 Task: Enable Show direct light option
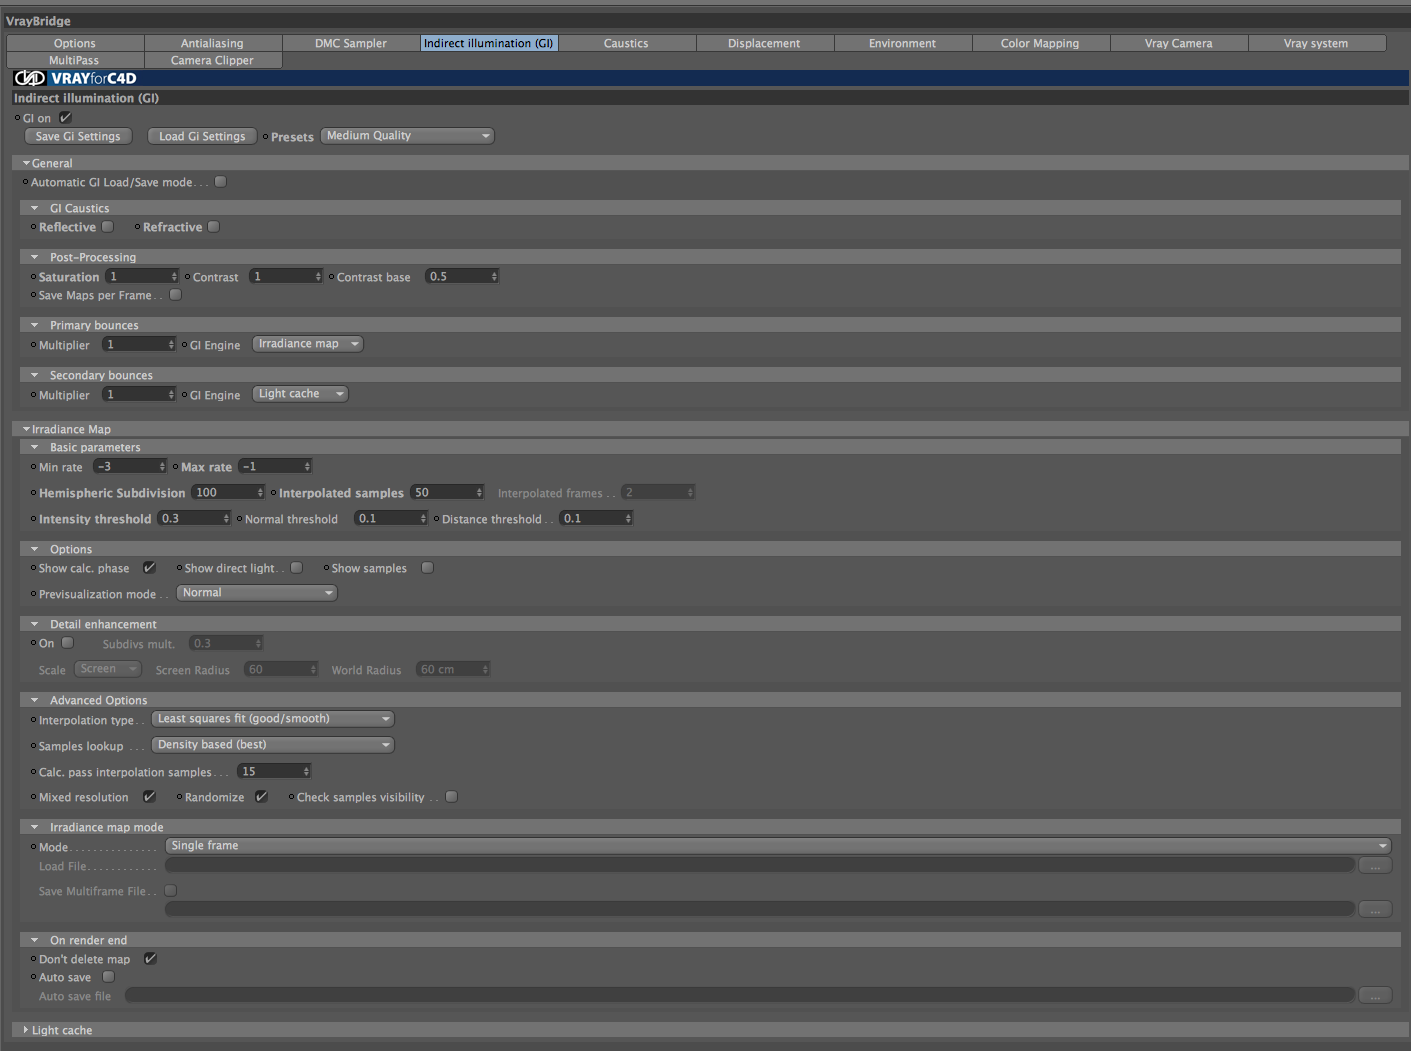[x=297, y=568]
